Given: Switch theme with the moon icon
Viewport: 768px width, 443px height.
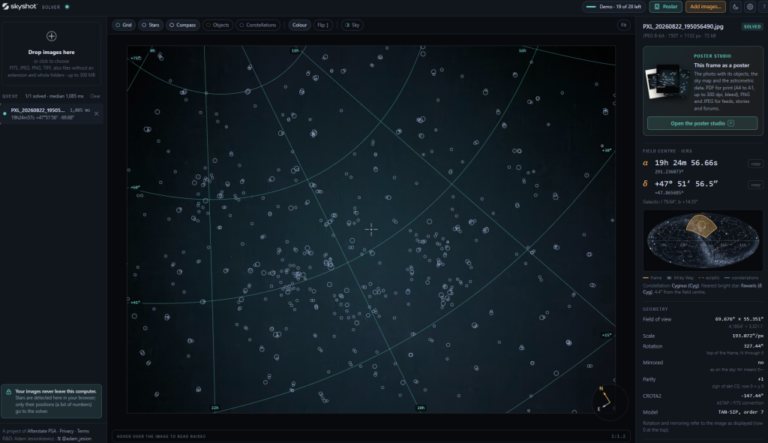Looking at the screenshot, I should [x=736, y=6].
